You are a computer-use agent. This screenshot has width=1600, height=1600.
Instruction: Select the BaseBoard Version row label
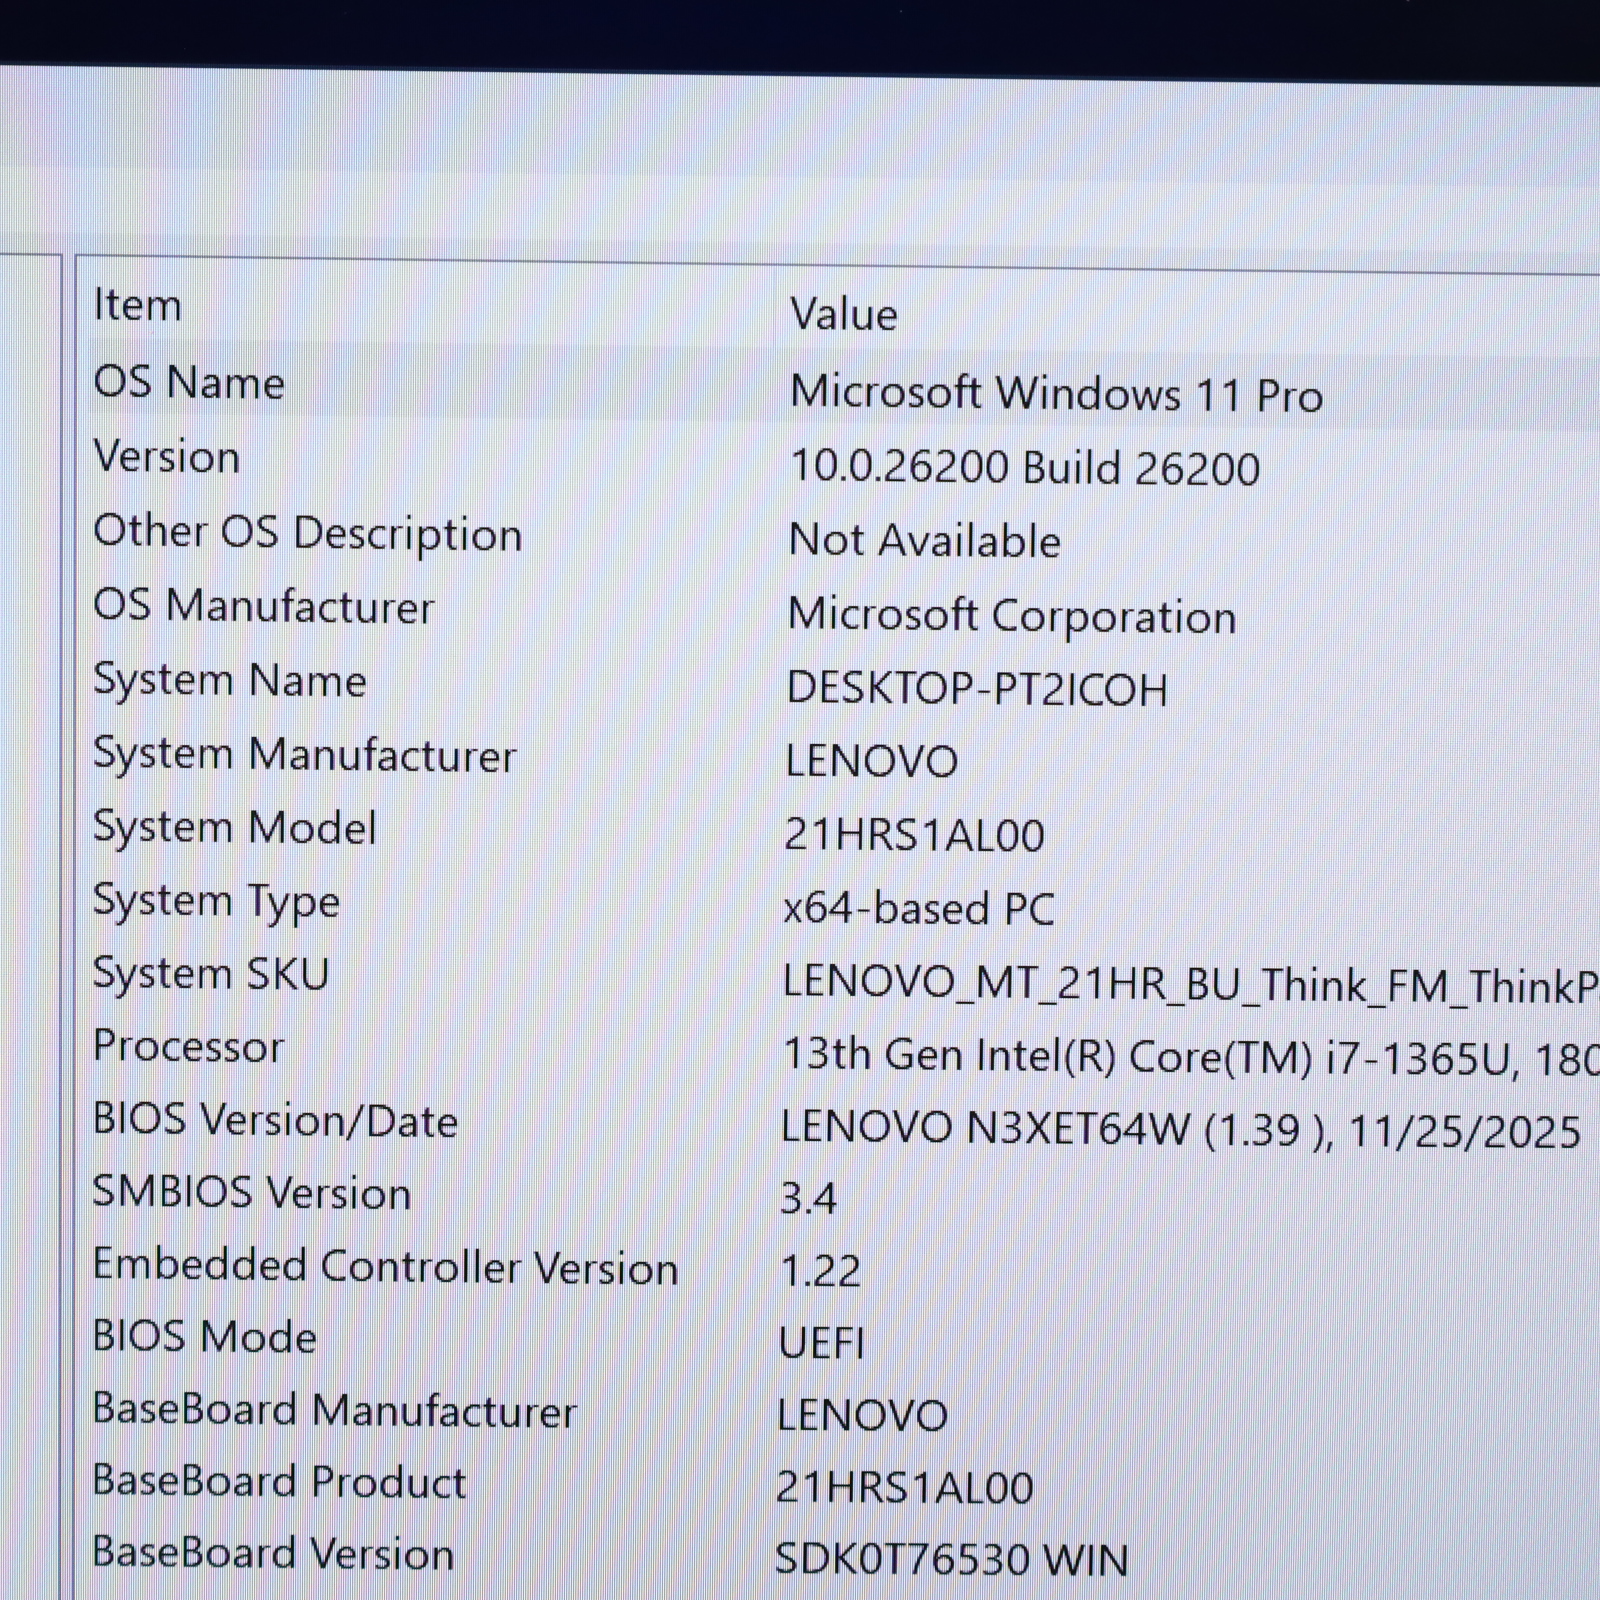[273, 1554]
